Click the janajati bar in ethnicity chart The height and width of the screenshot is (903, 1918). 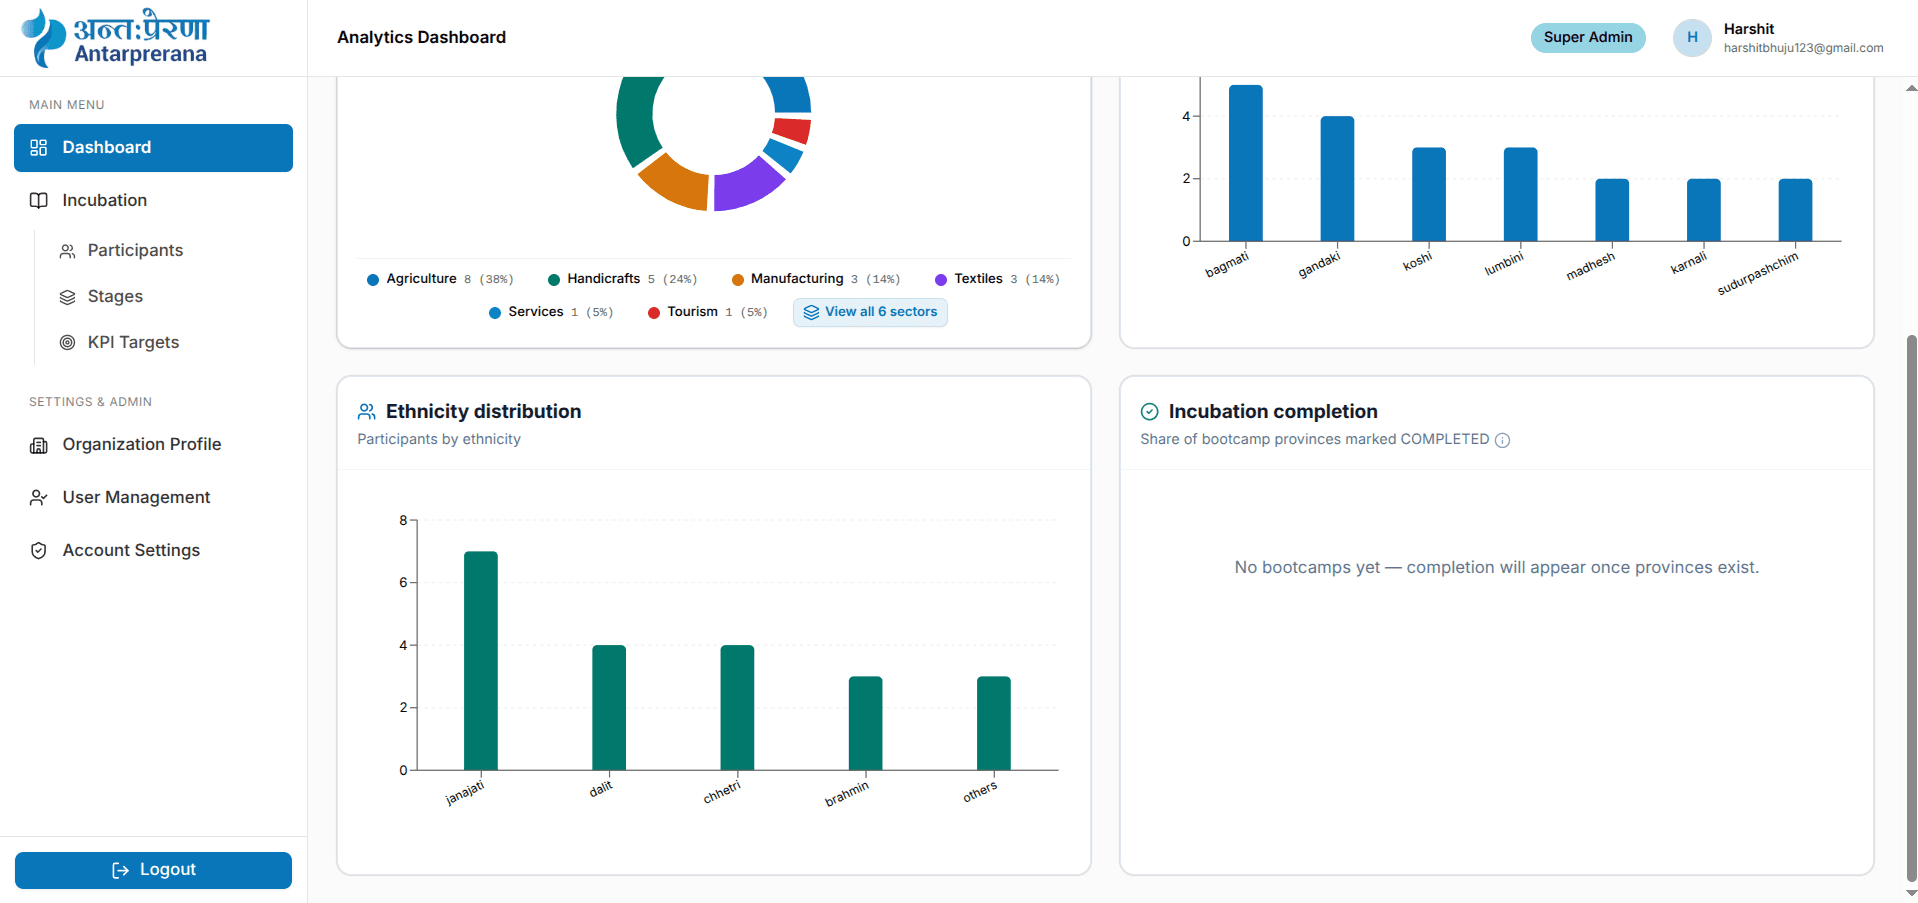(x=481, y=661)
